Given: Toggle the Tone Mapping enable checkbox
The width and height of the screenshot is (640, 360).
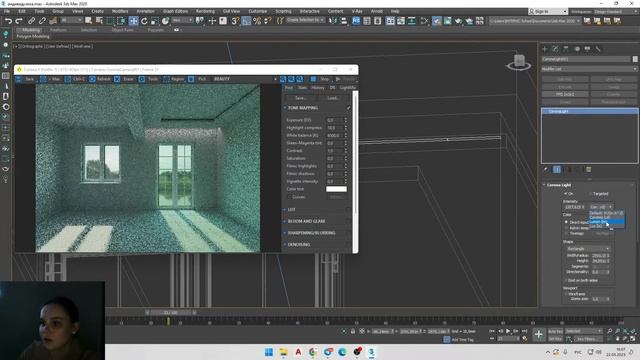Looking at the screenshot, I should coord(349,108).
